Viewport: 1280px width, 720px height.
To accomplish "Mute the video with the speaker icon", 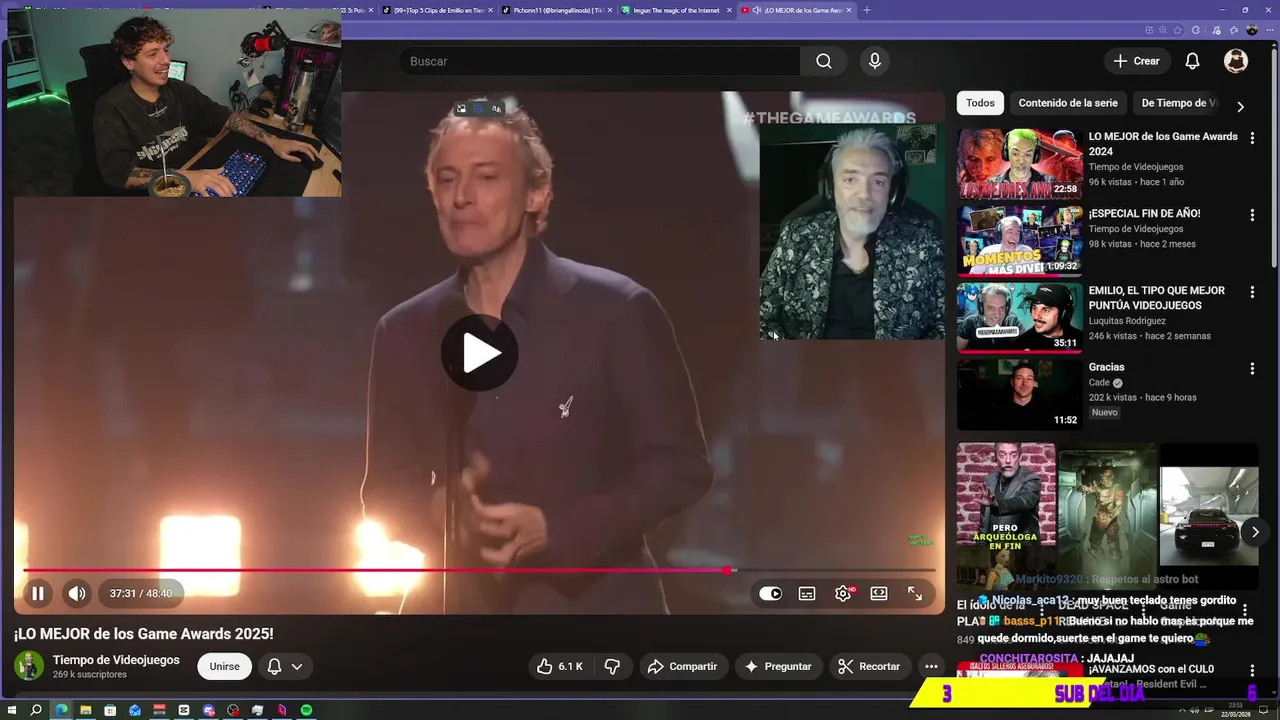I will 77,593.
